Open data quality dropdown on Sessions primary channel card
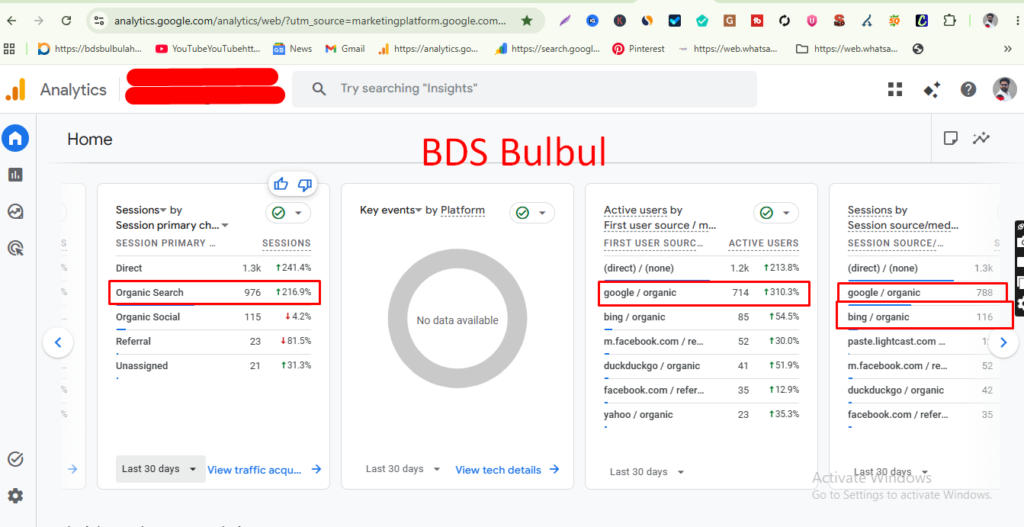Image resolution: width=1024 pixels, height=527 pixels. pyautogui.click(x=288, y=213)
